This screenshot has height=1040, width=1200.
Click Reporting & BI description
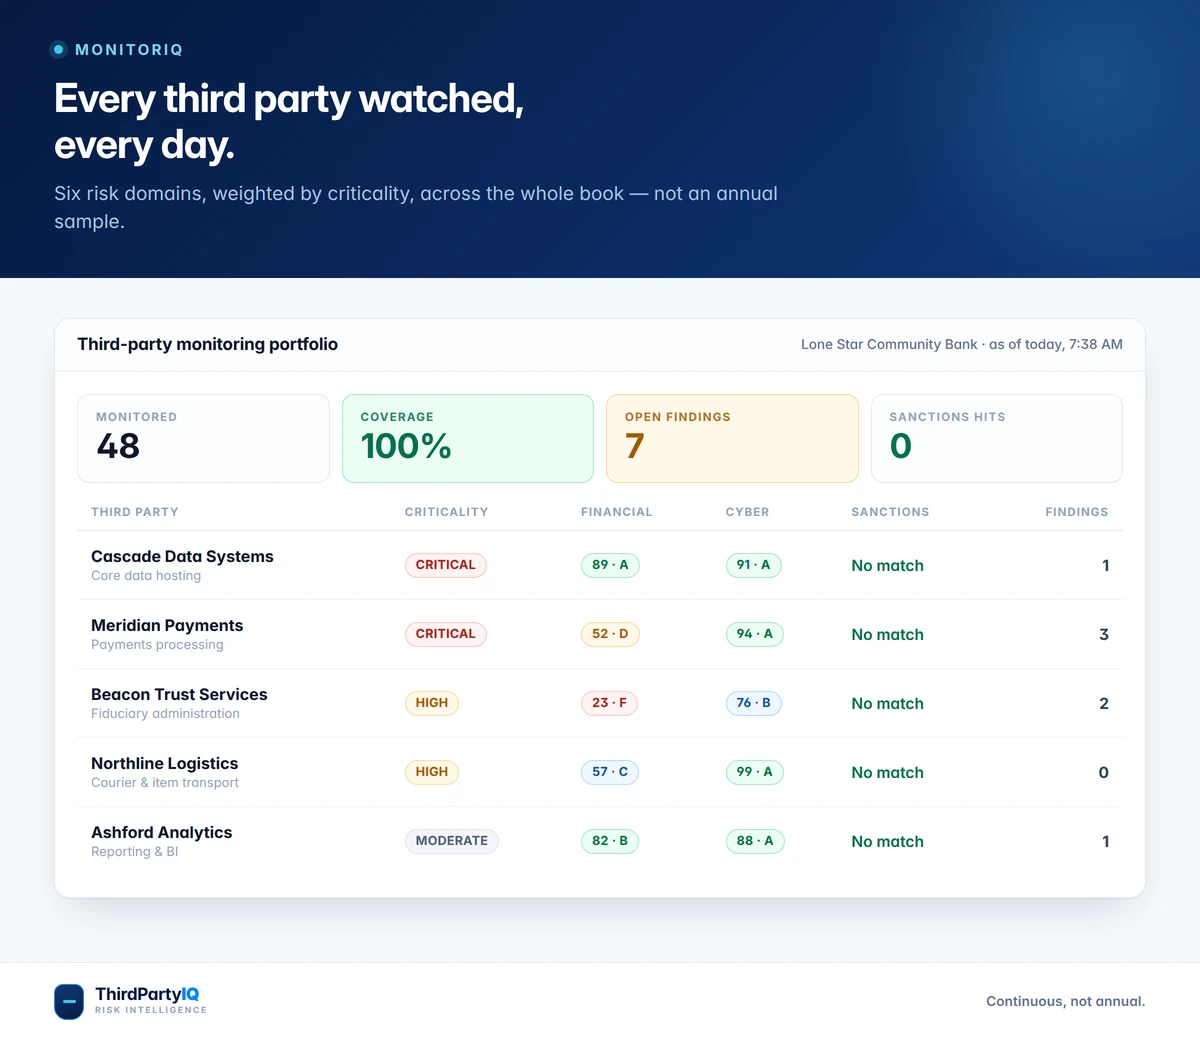coord(135,852)
